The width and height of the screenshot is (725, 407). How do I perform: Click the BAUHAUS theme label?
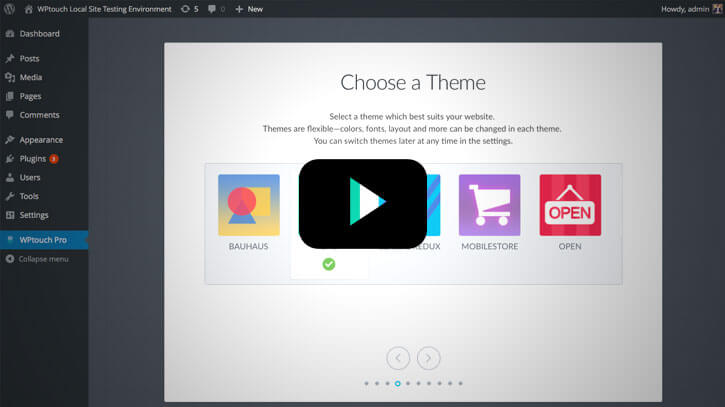tap(248, 247)
